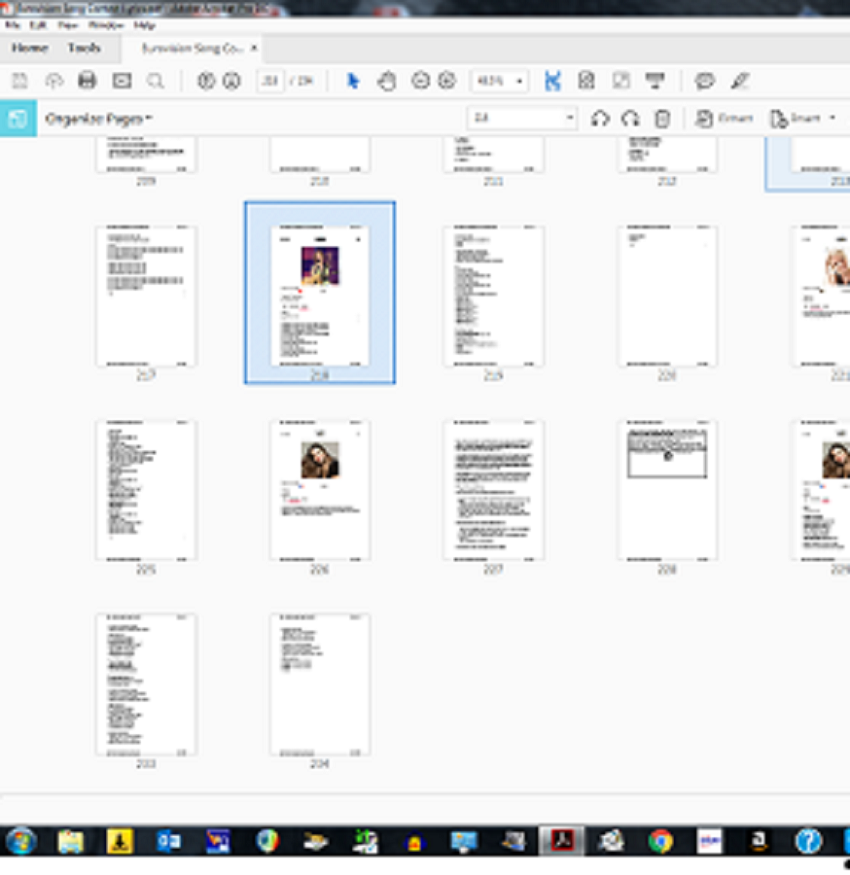Switch to the Tools tab
Screen dimensions: 850x875
[84, 48]
